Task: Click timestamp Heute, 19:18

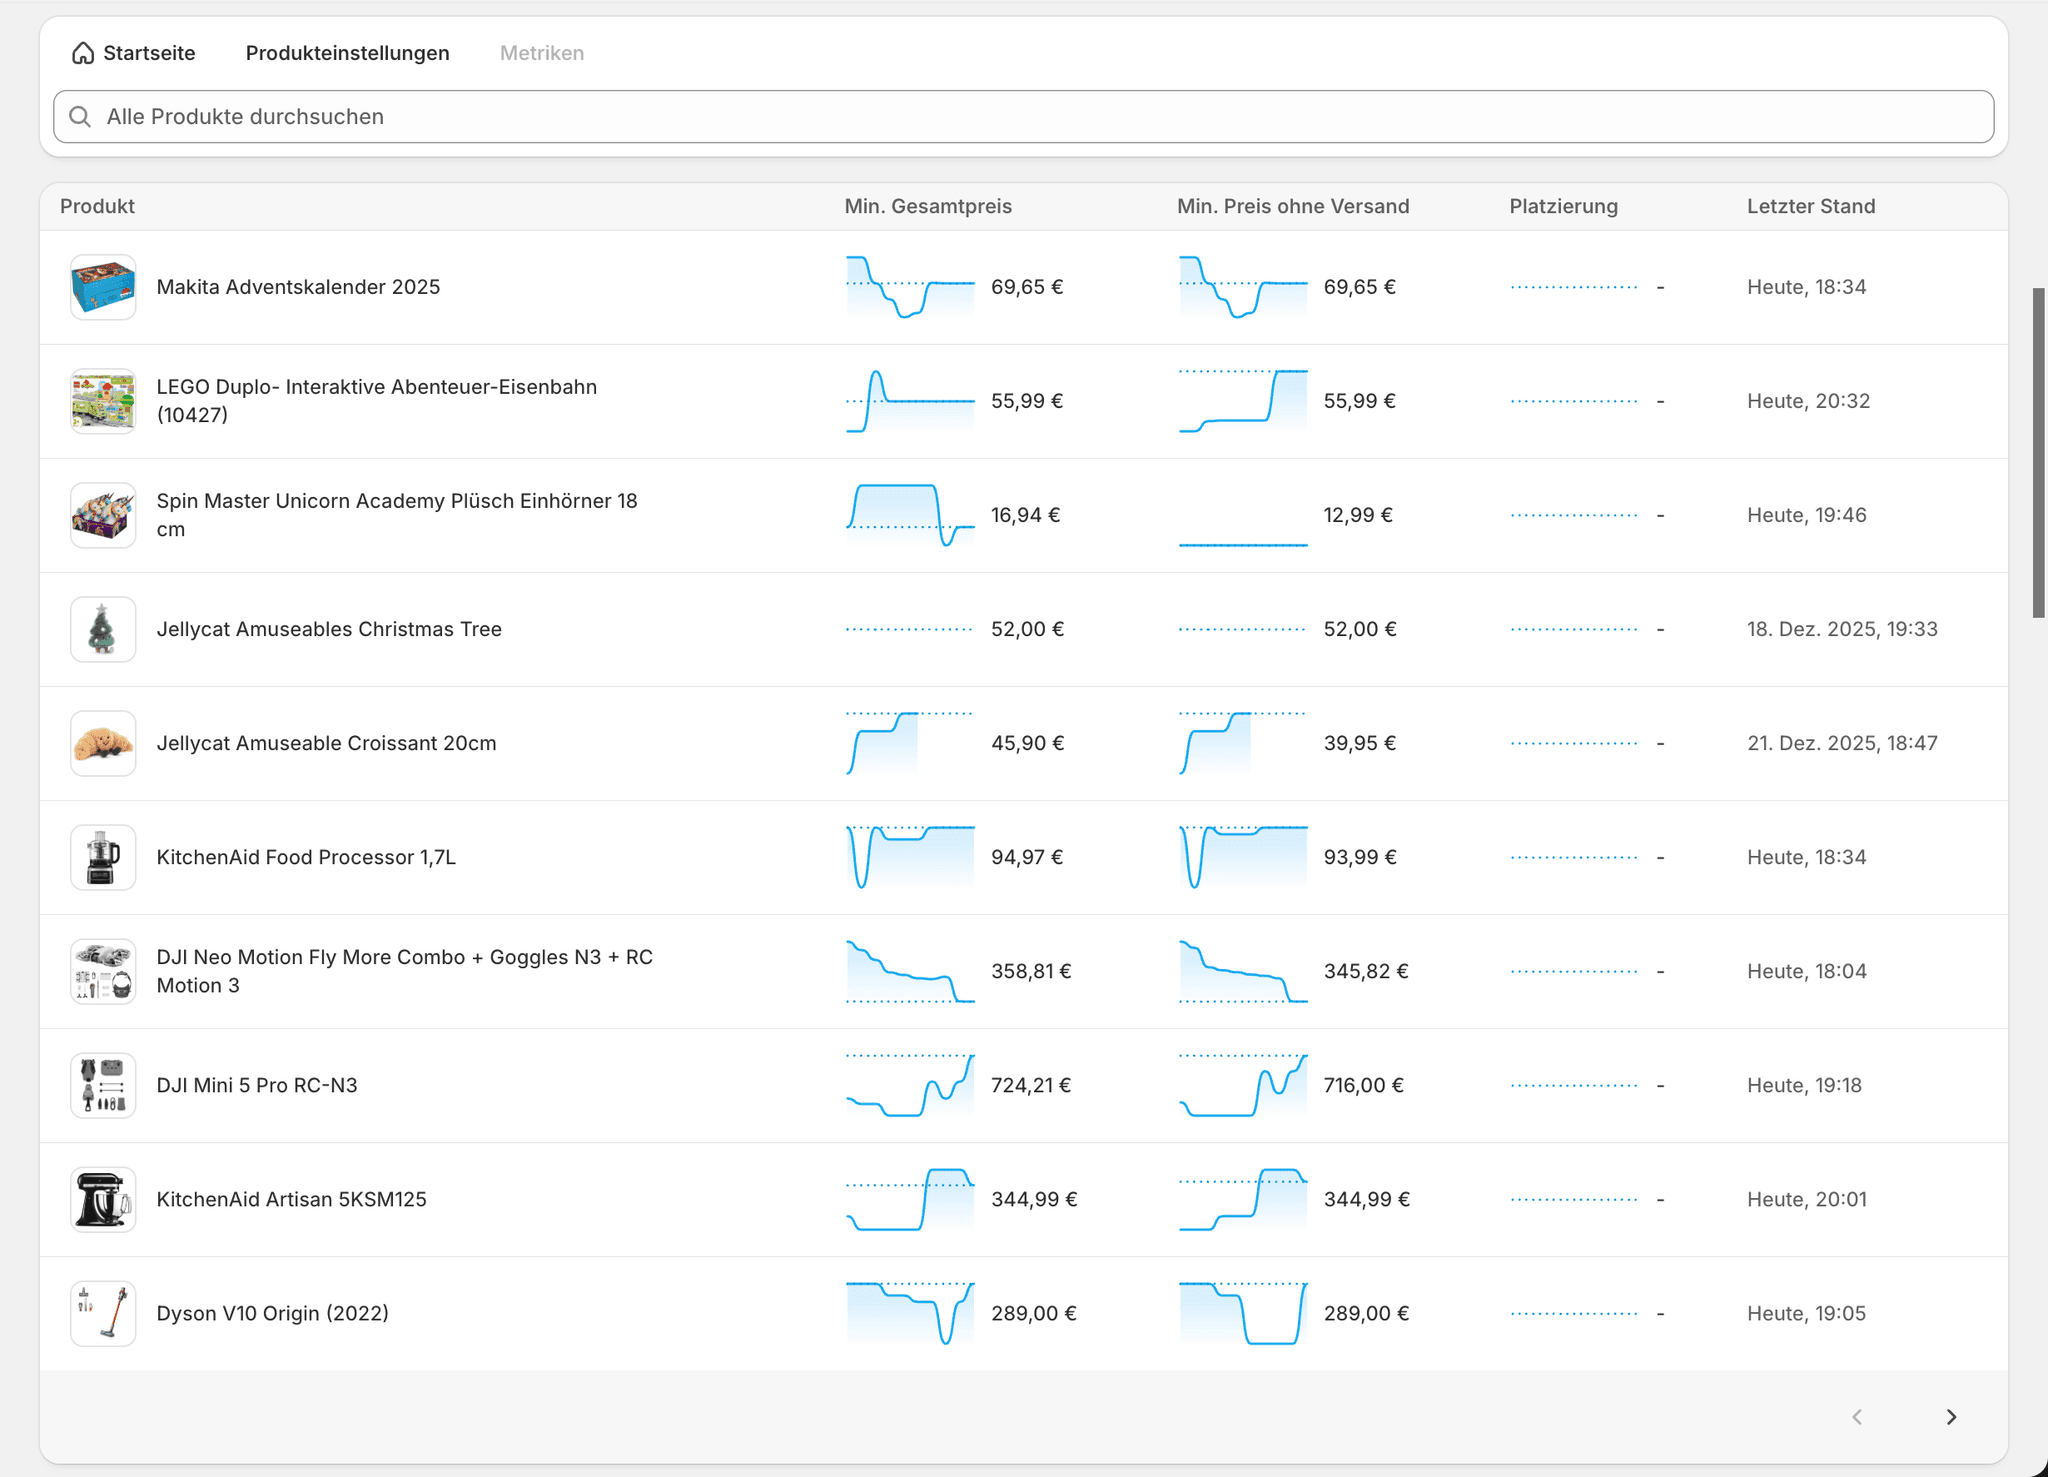Action: coord(1804,1085)
